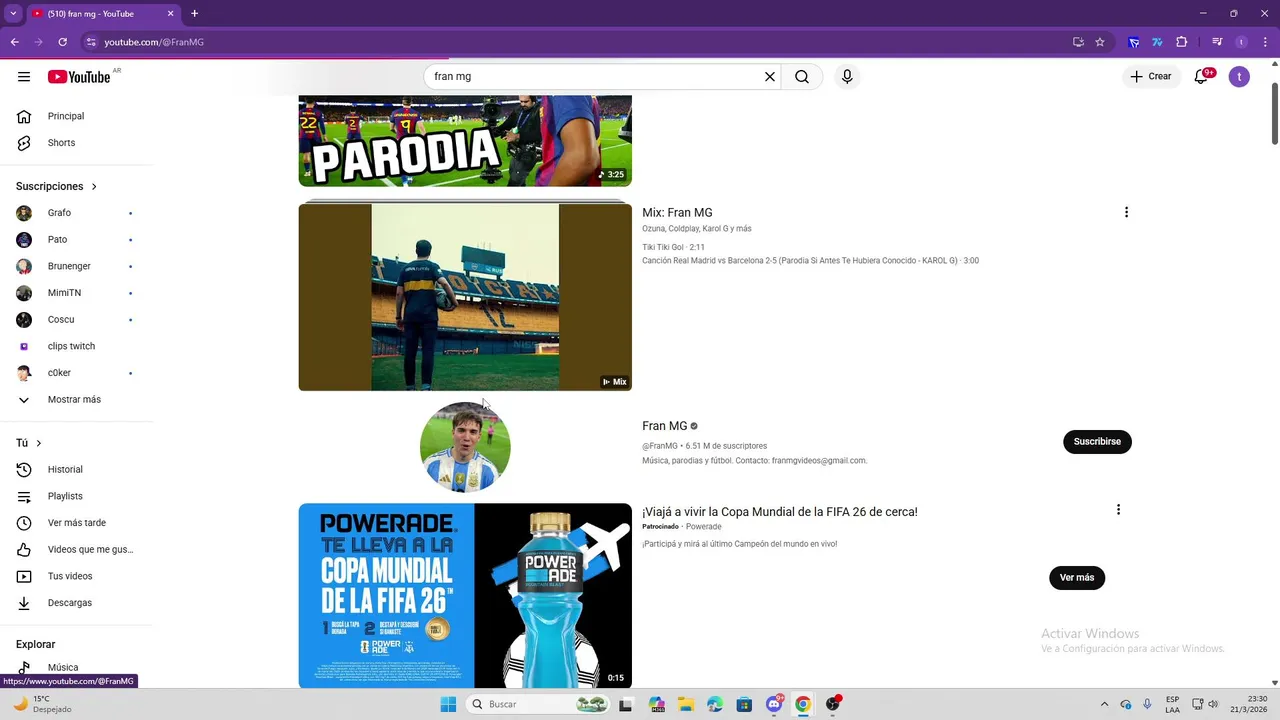The width and height of the screenshot is (1280, 720).
Task: Open the Mix: Fran MG title
Action: click(677, 212)
